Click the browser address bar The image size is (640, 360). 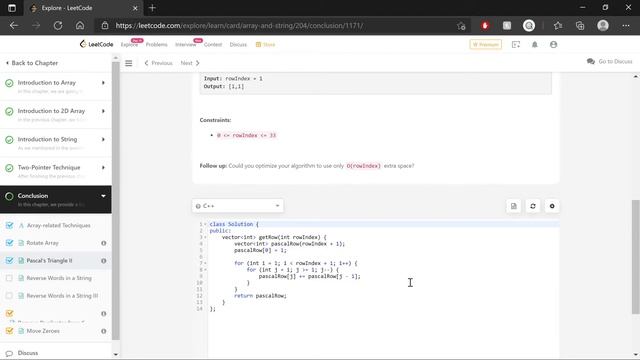[x=282, y=25]
